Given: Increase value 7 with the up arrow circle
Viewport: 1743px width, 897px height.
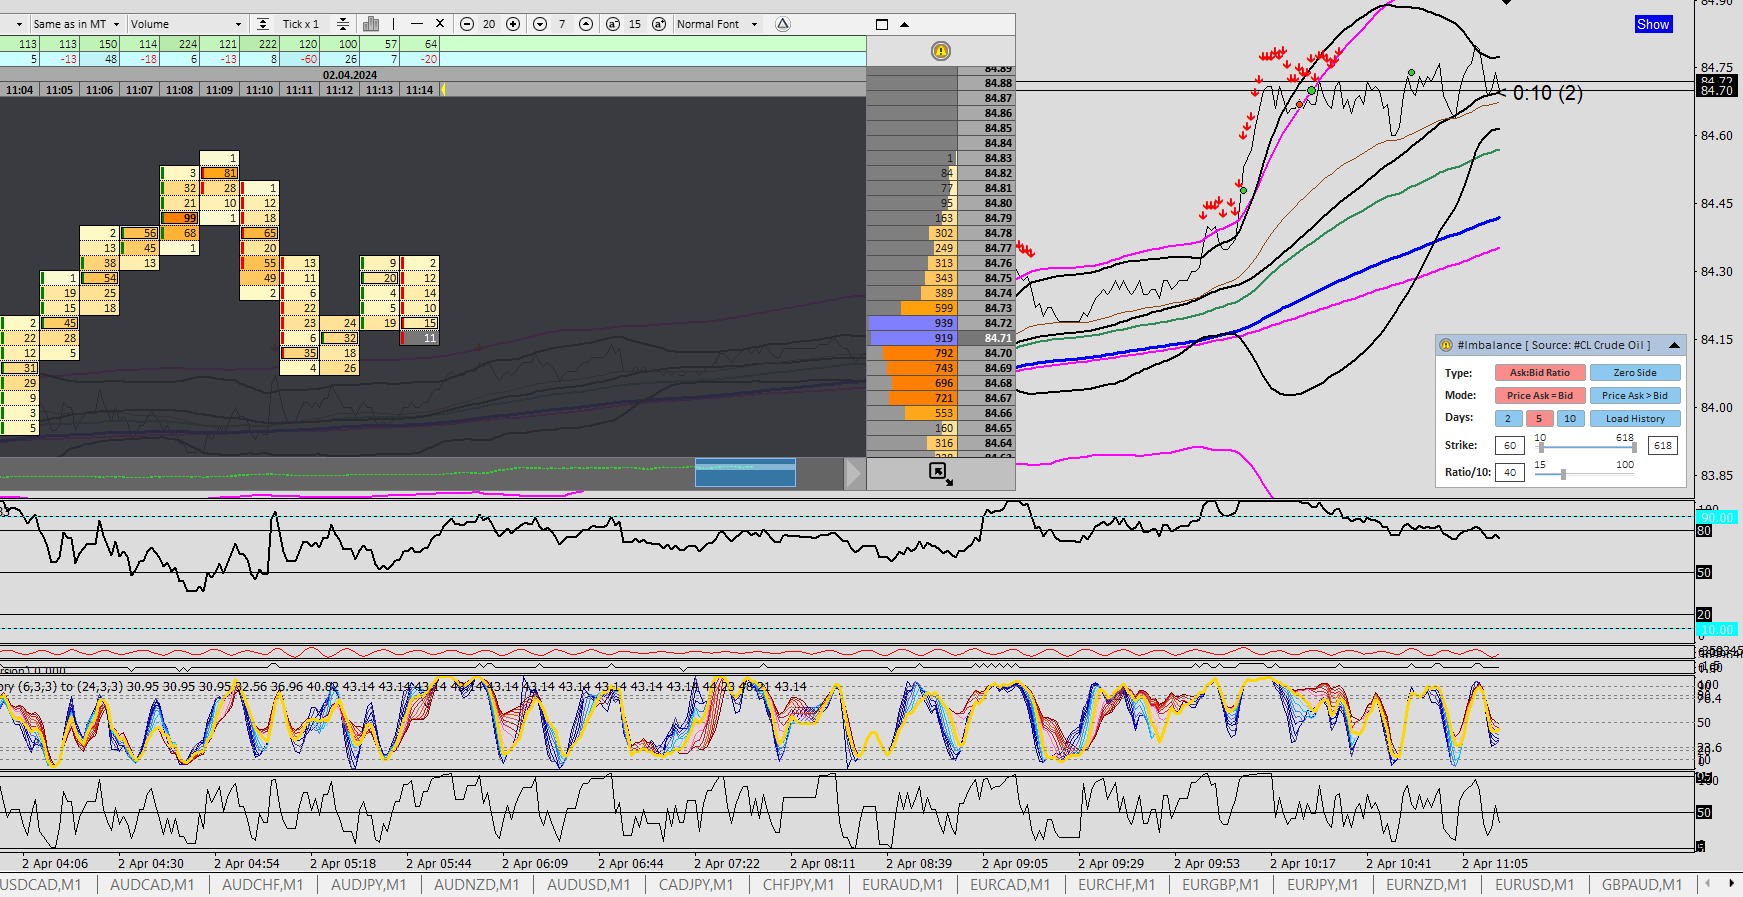Looking at the screenshot, I should (586, 24).
